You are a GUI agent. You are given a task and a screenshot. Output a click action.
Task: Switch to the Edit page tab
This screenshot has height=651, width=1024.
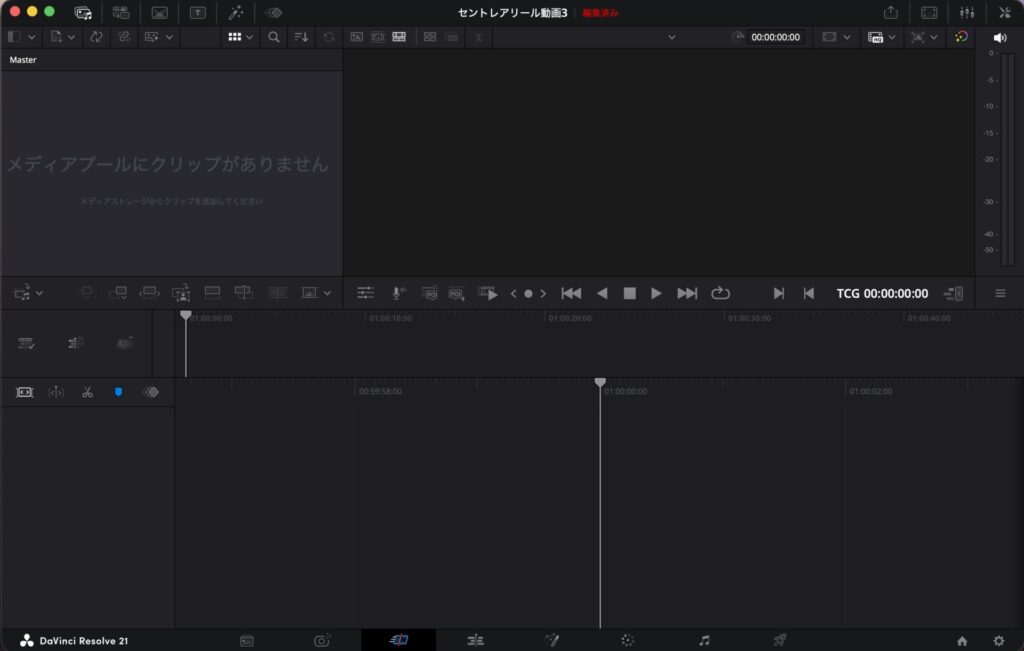[x=475, y=641]
